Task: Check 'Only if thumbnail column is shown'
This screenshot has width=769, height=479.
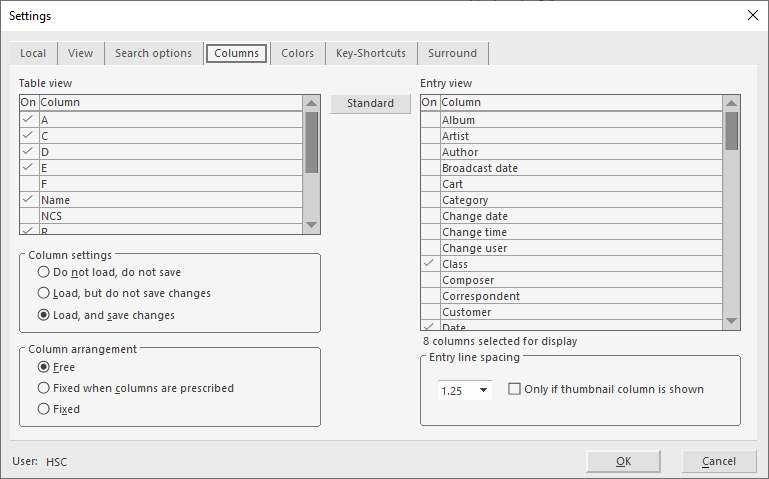Action: tap(514, 389)
